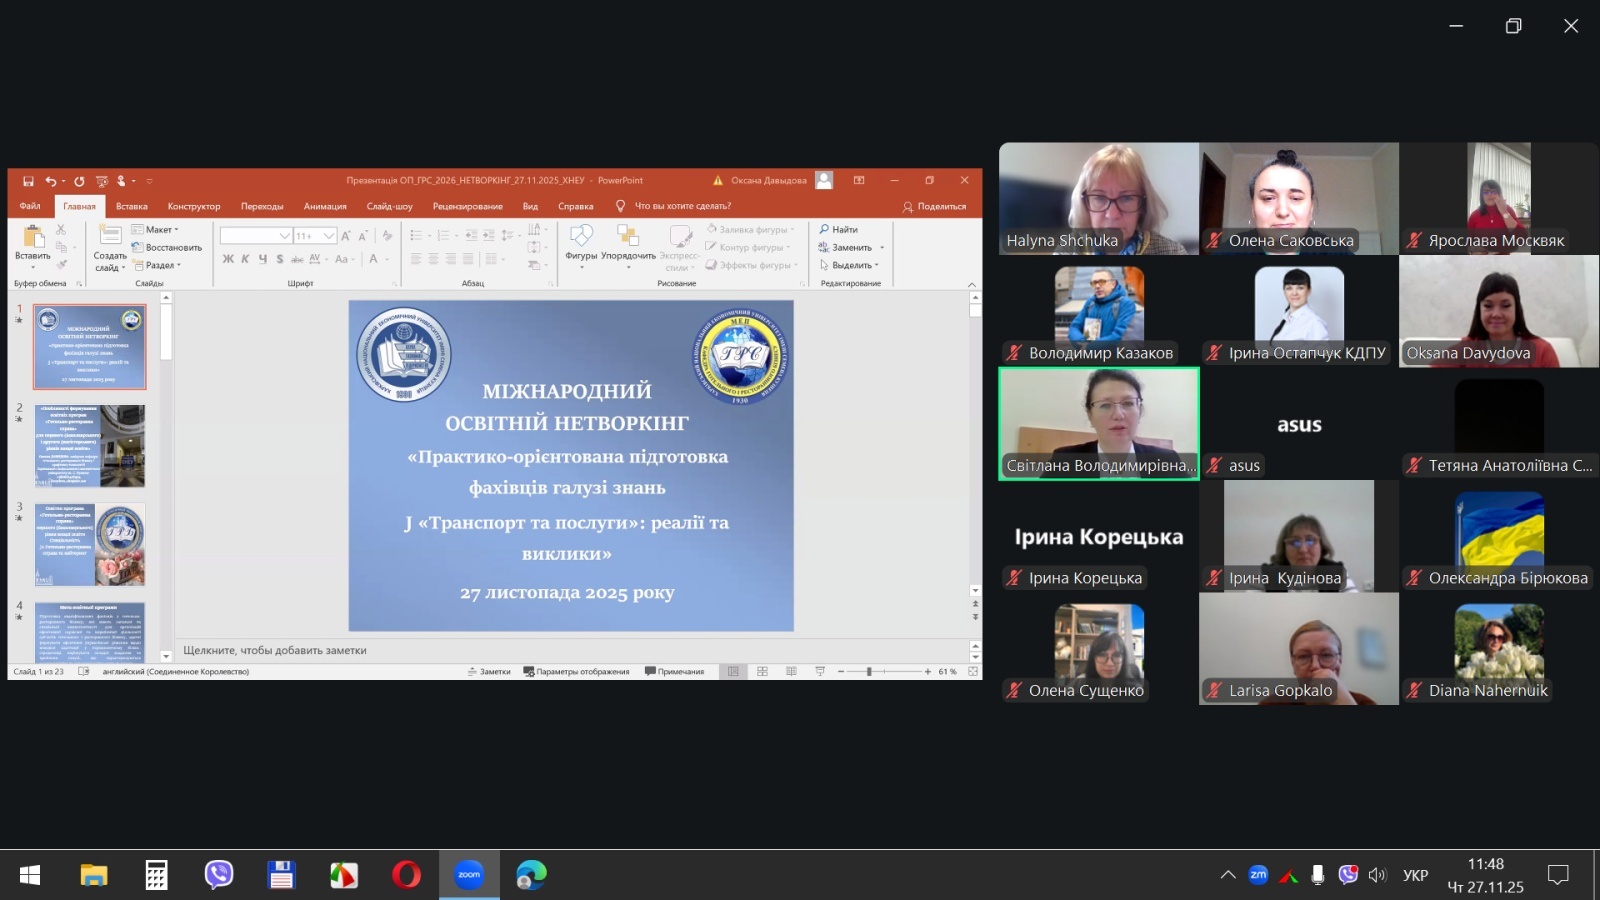Start slideshow from status bar icon
The image size is (1600, 900).
(x=820, y=672)
